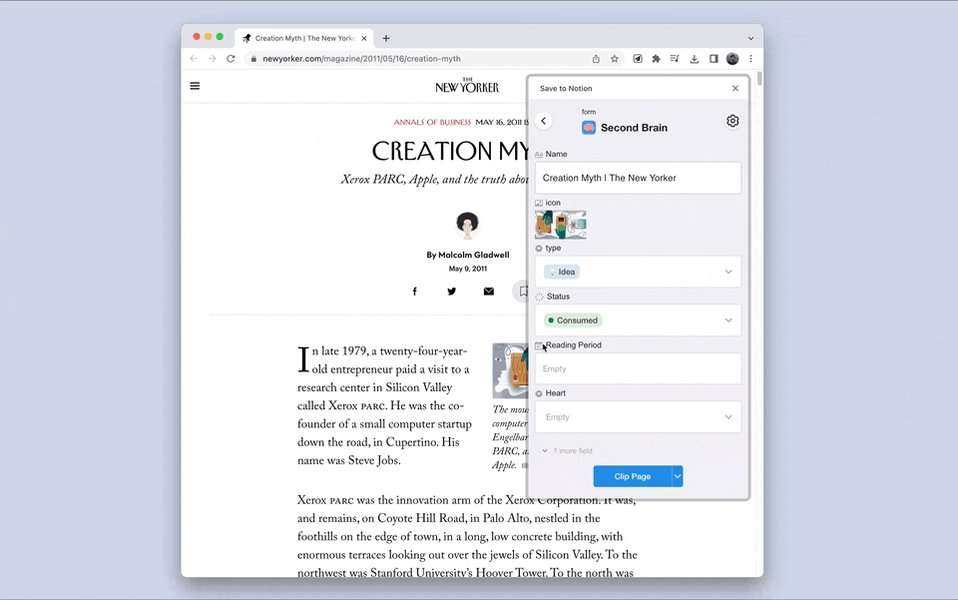Screen dimensions: 958x600
Task: Open the Save to Notion extension icon
Action: (x=637, y=59)
